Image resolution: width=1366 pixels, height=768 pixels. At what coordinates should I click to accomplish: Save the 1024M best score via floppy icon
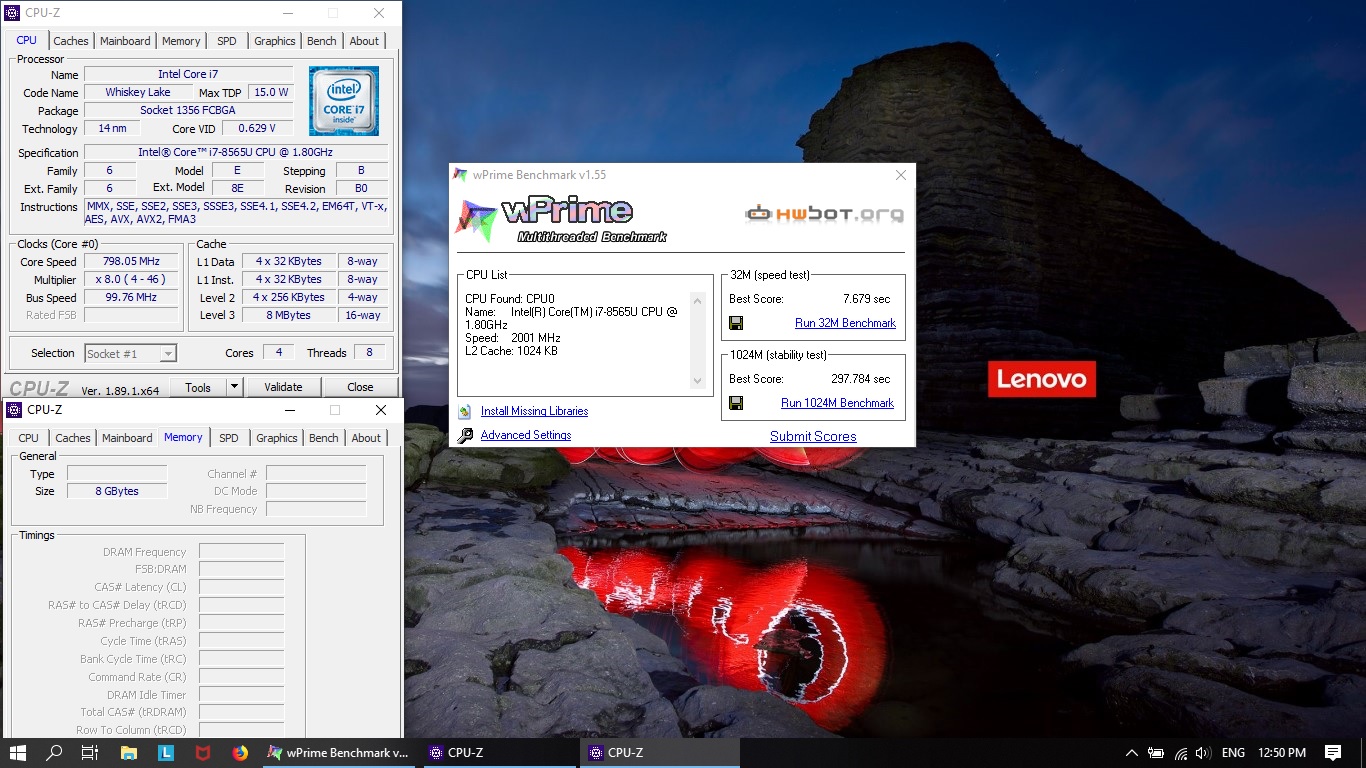[x=736, y=403]
